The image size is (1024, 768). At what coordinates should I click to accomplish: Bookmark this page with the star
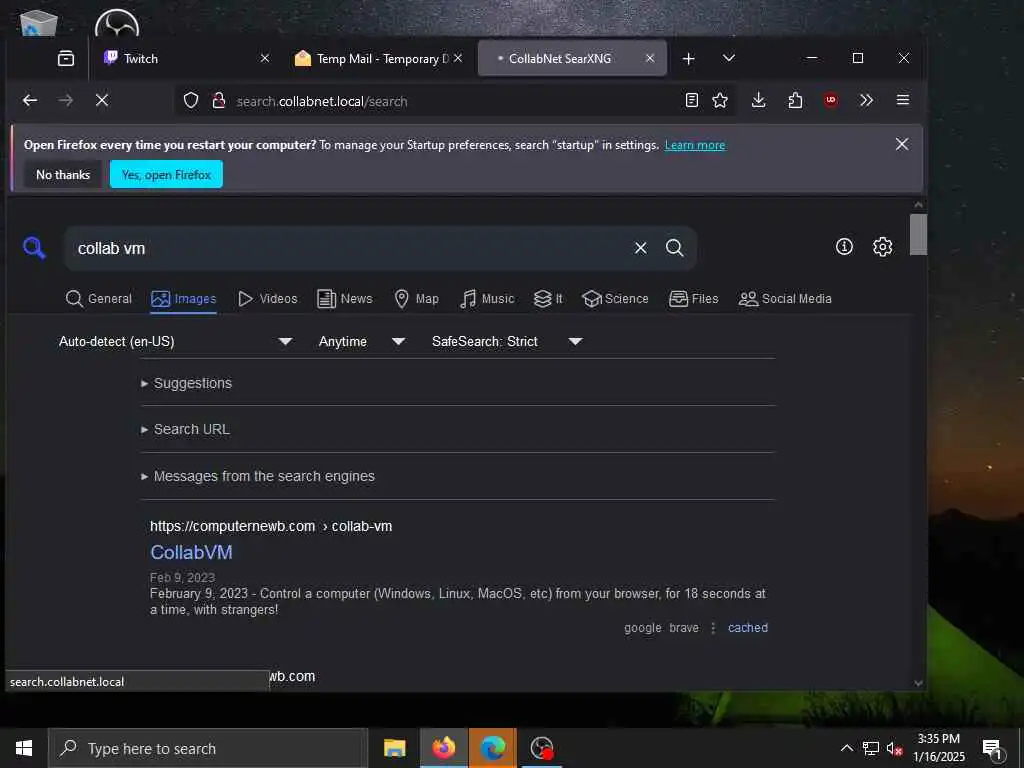click(x=720, y=100)
